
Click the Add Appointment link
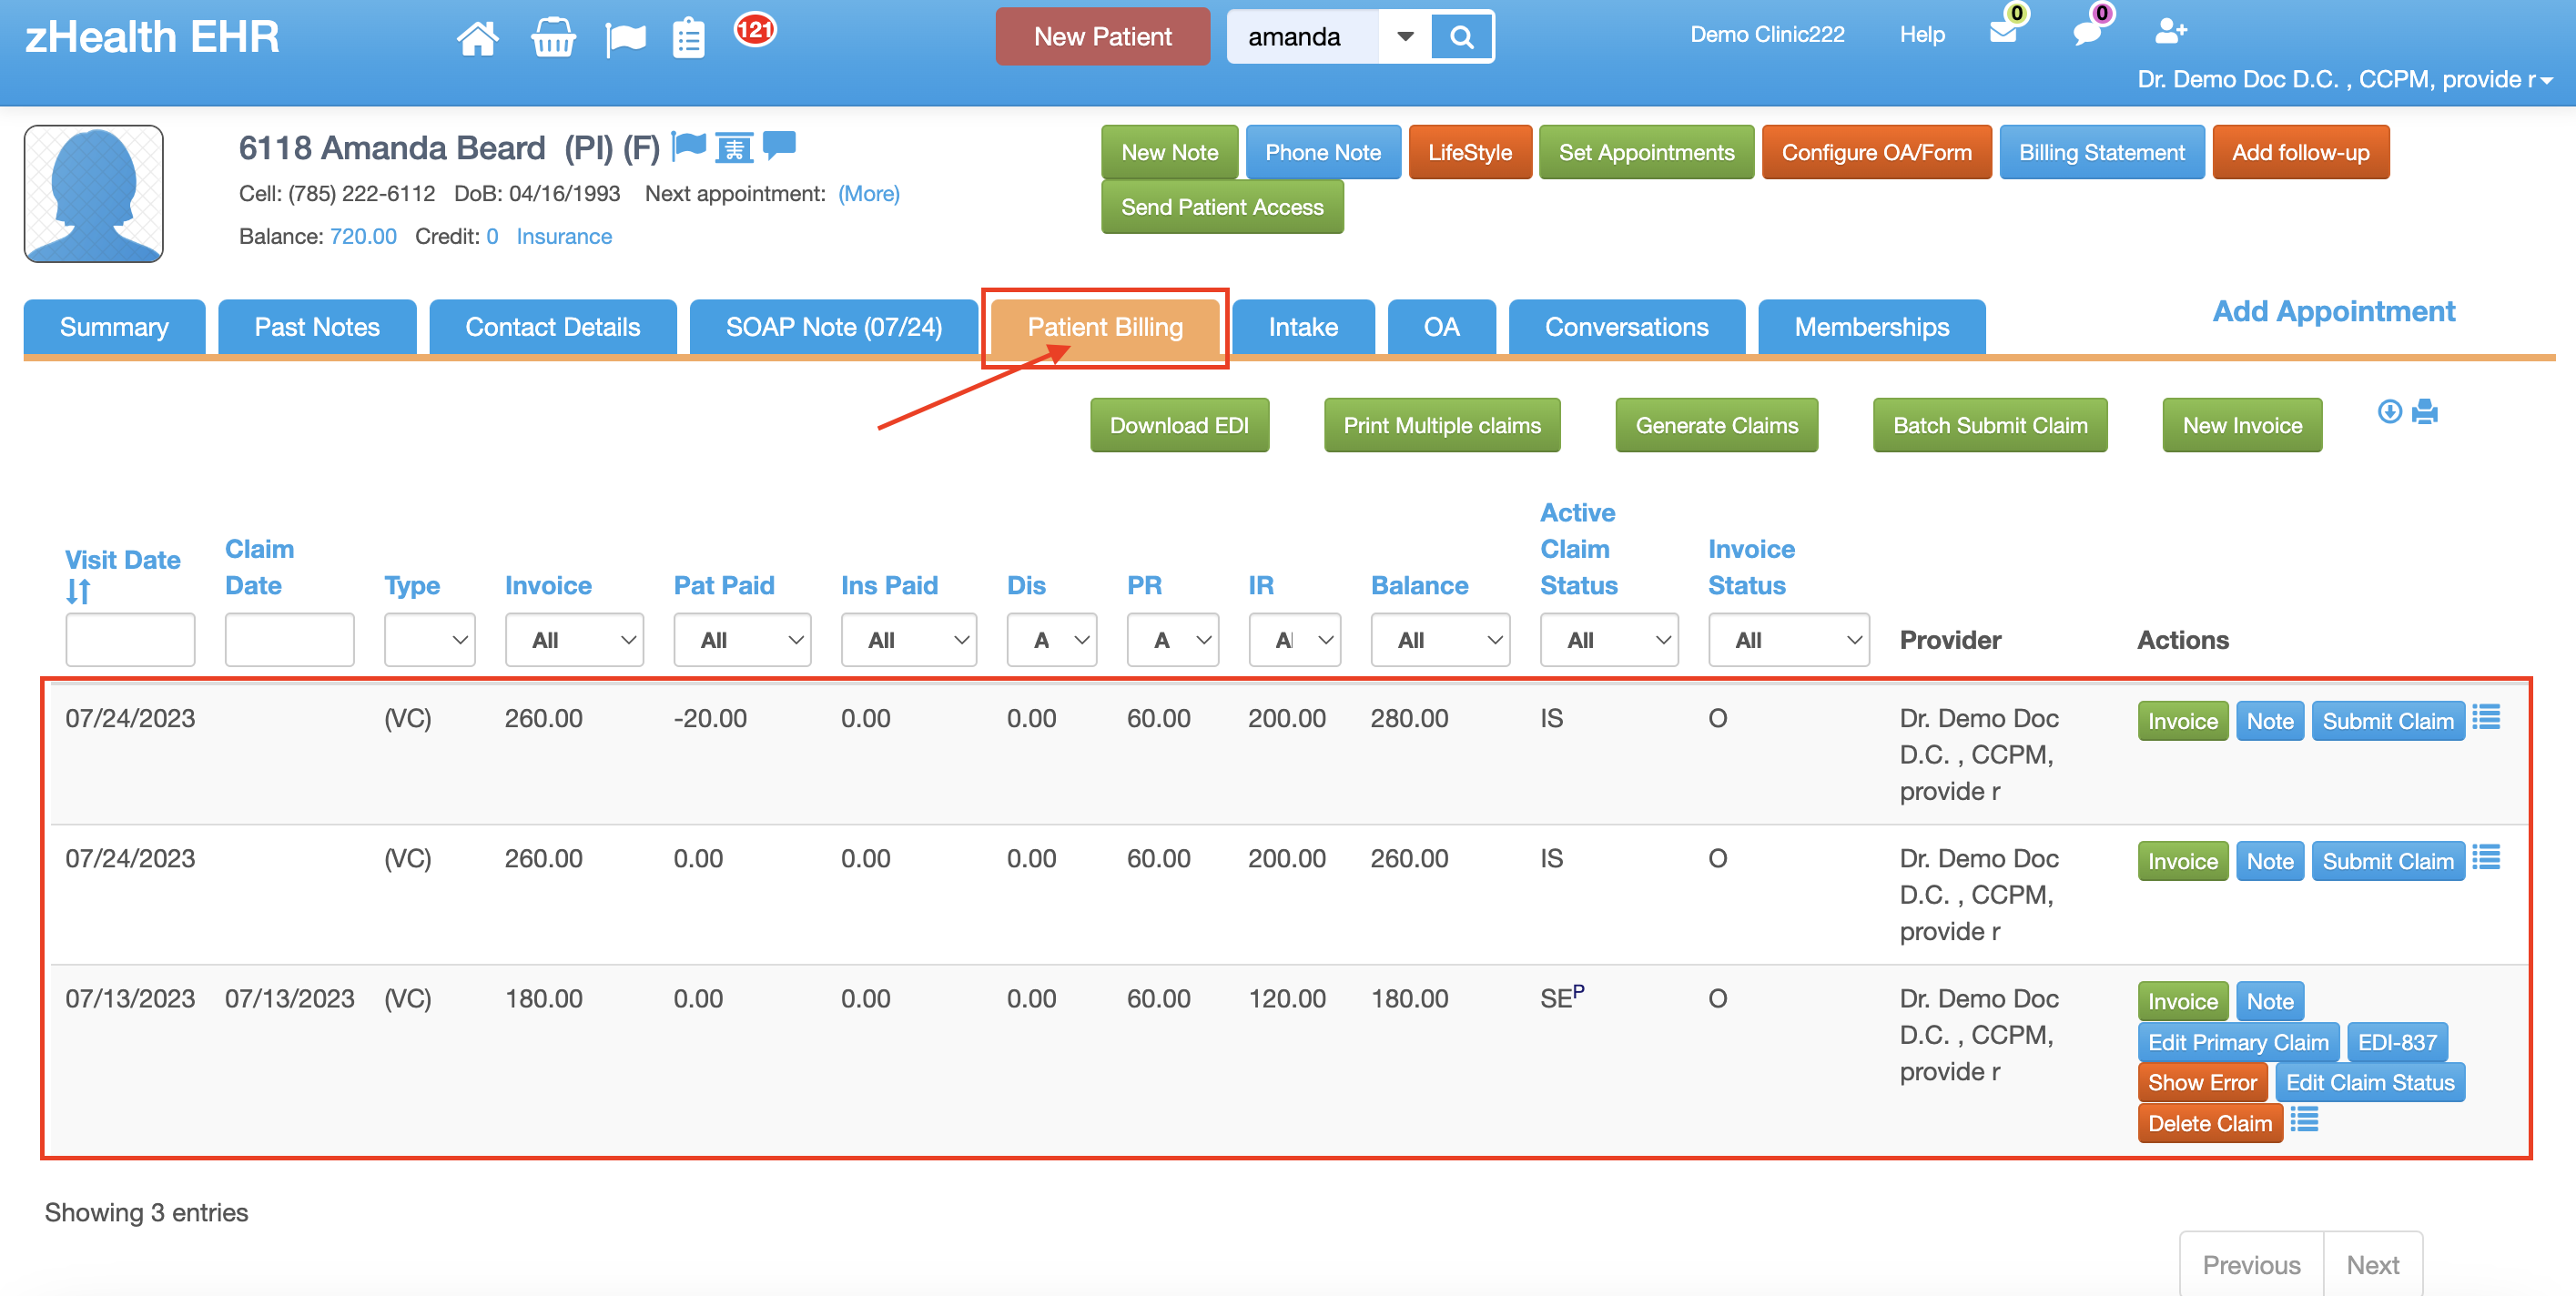[x=2333, y=311]
